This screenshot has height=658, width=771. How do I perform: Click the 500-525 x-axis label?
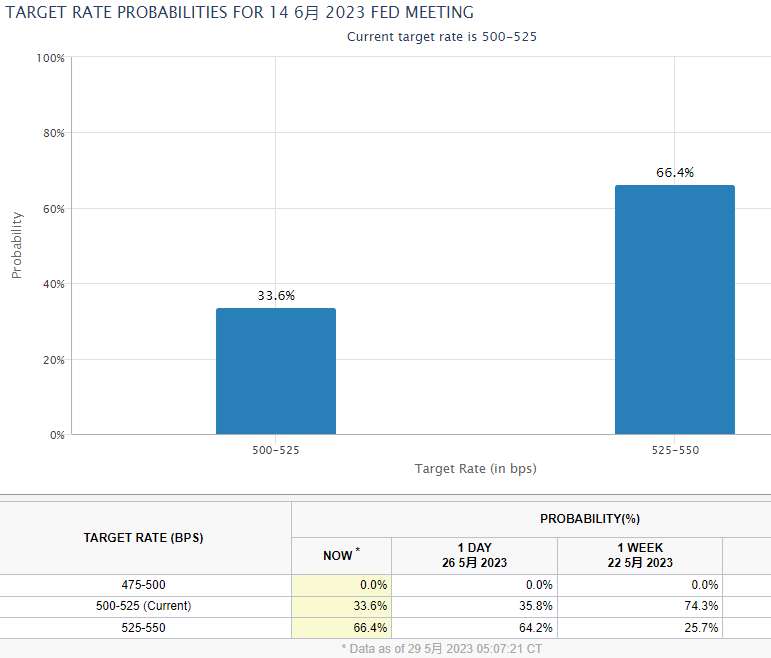click(276, 450)
